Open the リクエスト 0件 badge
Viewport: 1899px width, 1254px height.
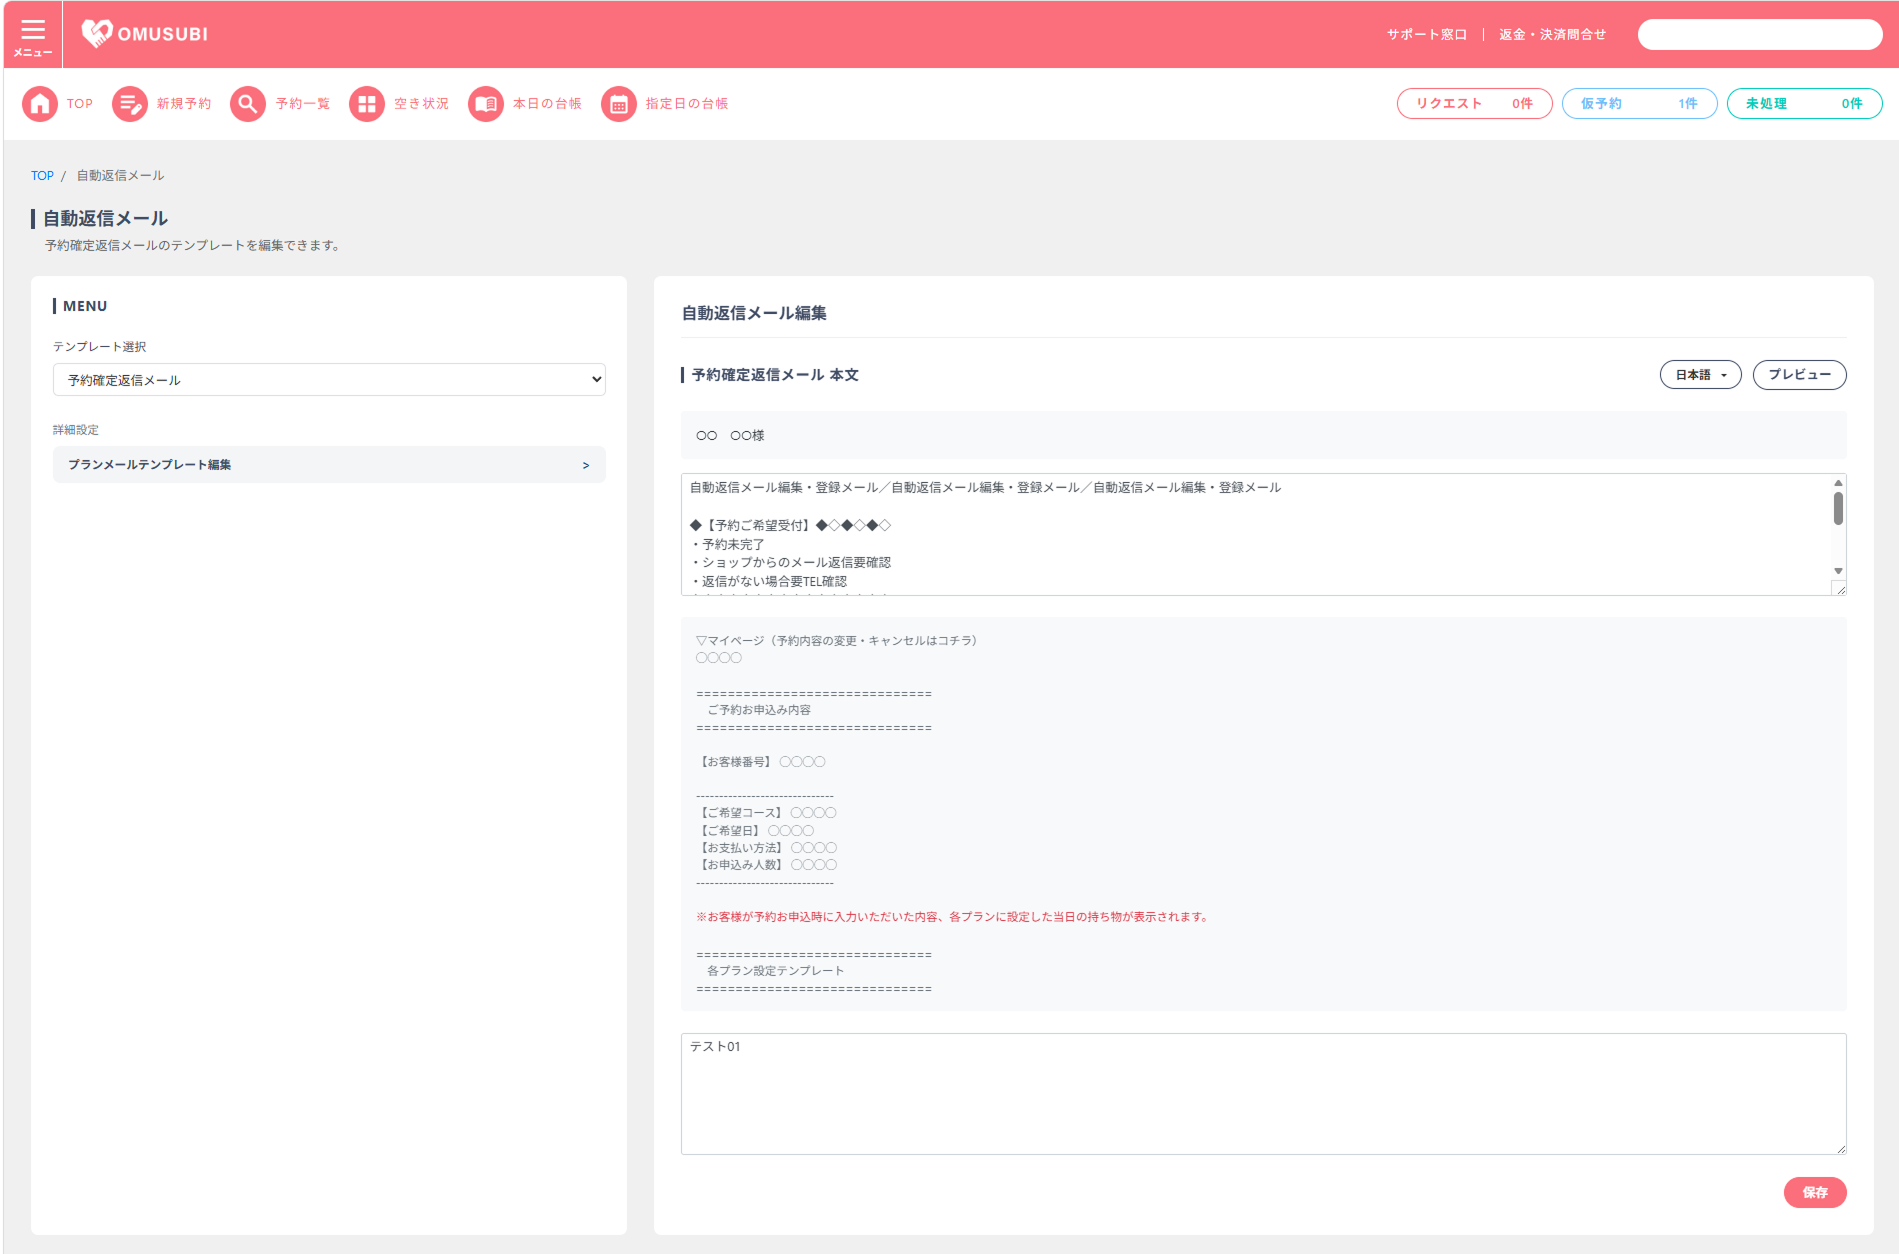pos(1474,104)
